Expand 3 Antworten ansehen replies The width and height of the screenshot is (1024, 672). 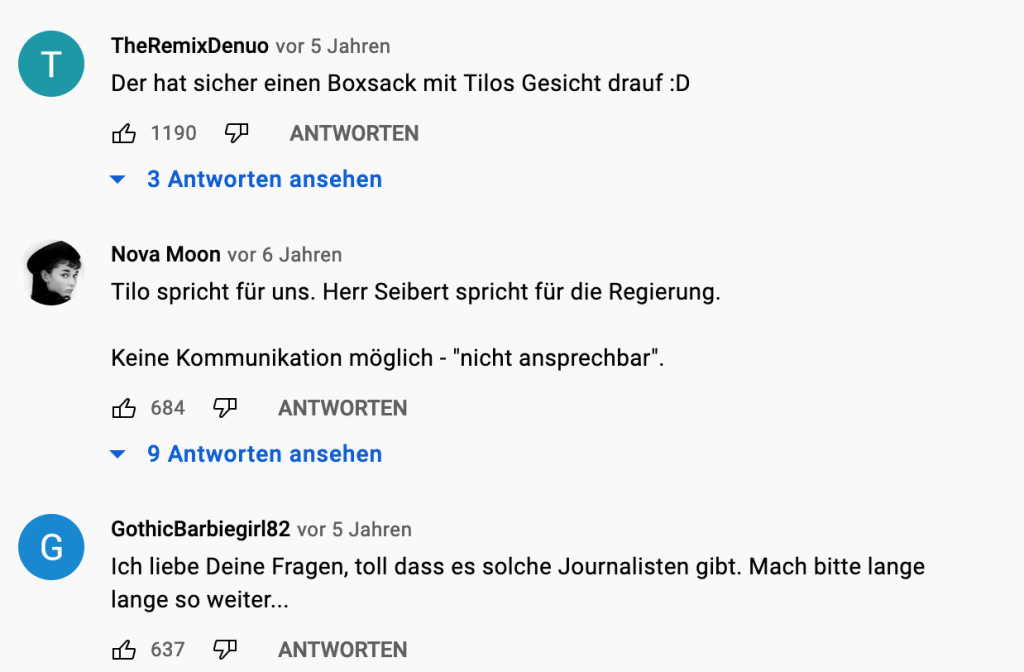tap(264, 180)
